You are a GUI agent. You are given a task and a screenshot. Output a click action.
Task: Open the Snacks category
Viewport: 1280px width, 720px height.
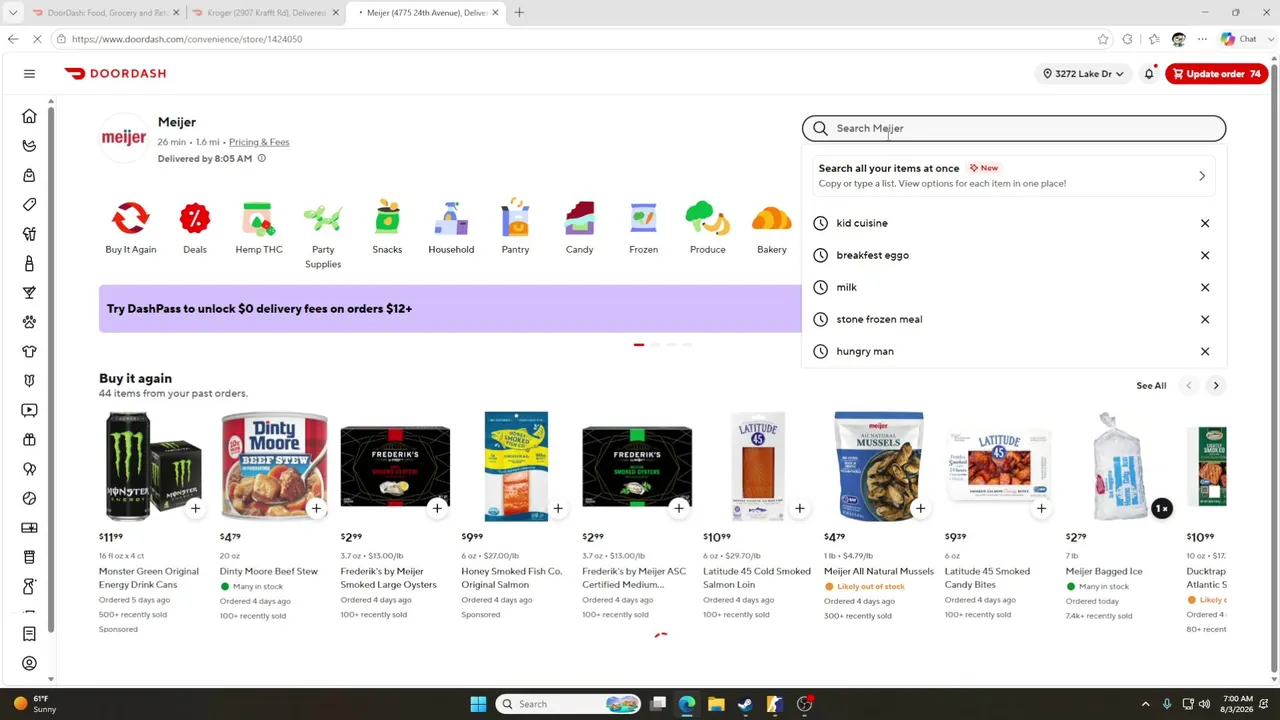coord(387,228)
